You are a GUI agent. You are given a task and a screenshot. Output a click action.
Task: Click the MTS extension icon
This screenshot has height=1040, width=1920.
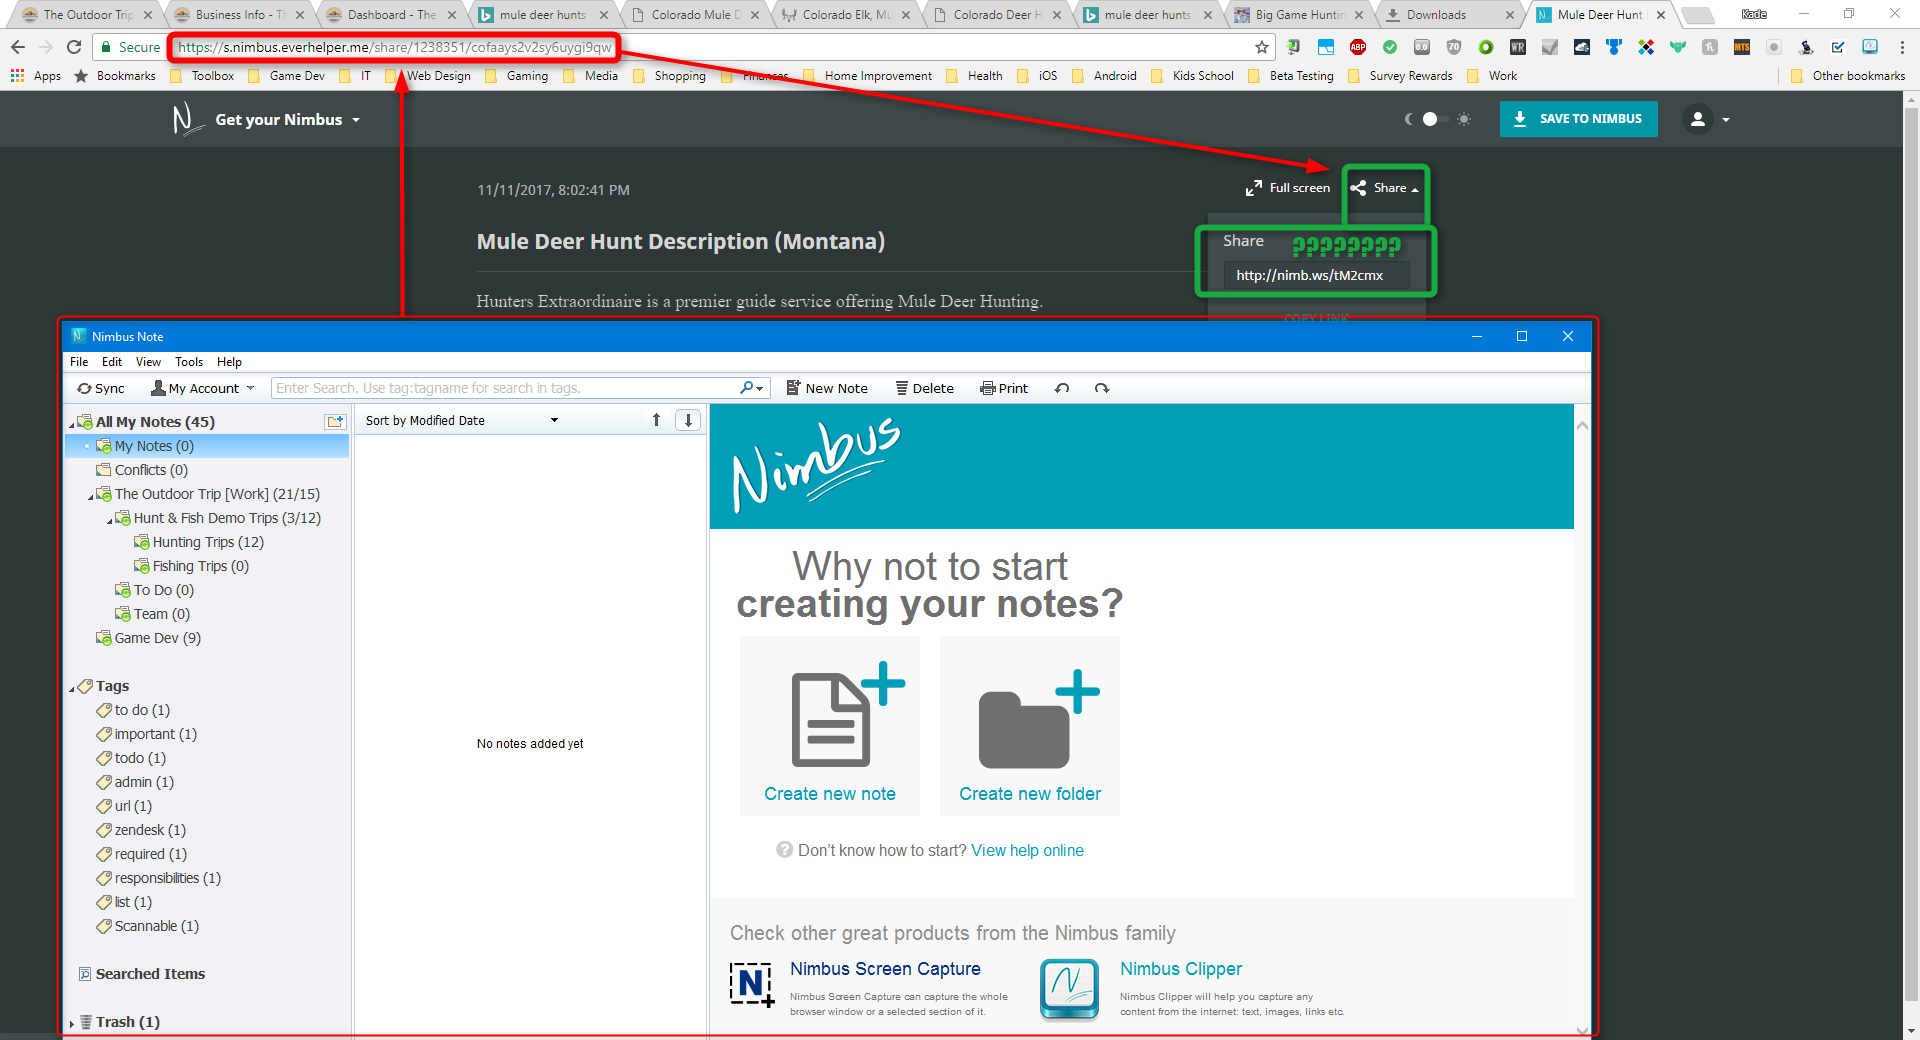(x=1742, y=47)
